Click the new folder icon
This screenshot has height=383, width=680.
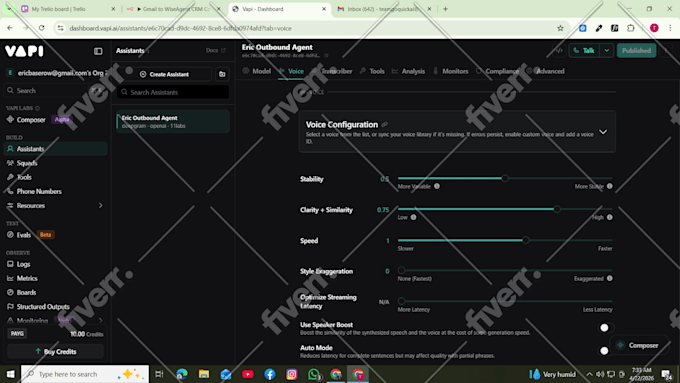point(222,74)
